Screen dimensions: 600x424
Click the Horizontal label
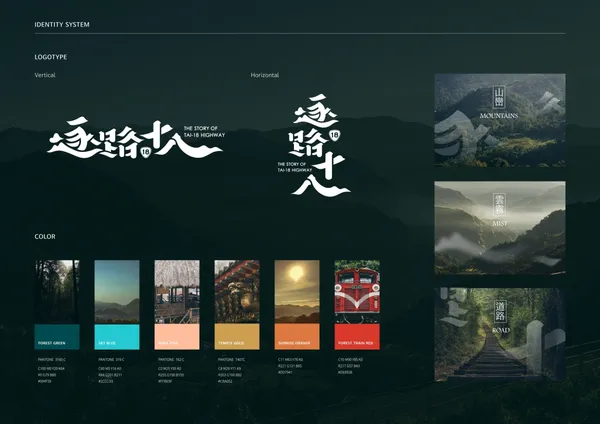click(265, 75)
